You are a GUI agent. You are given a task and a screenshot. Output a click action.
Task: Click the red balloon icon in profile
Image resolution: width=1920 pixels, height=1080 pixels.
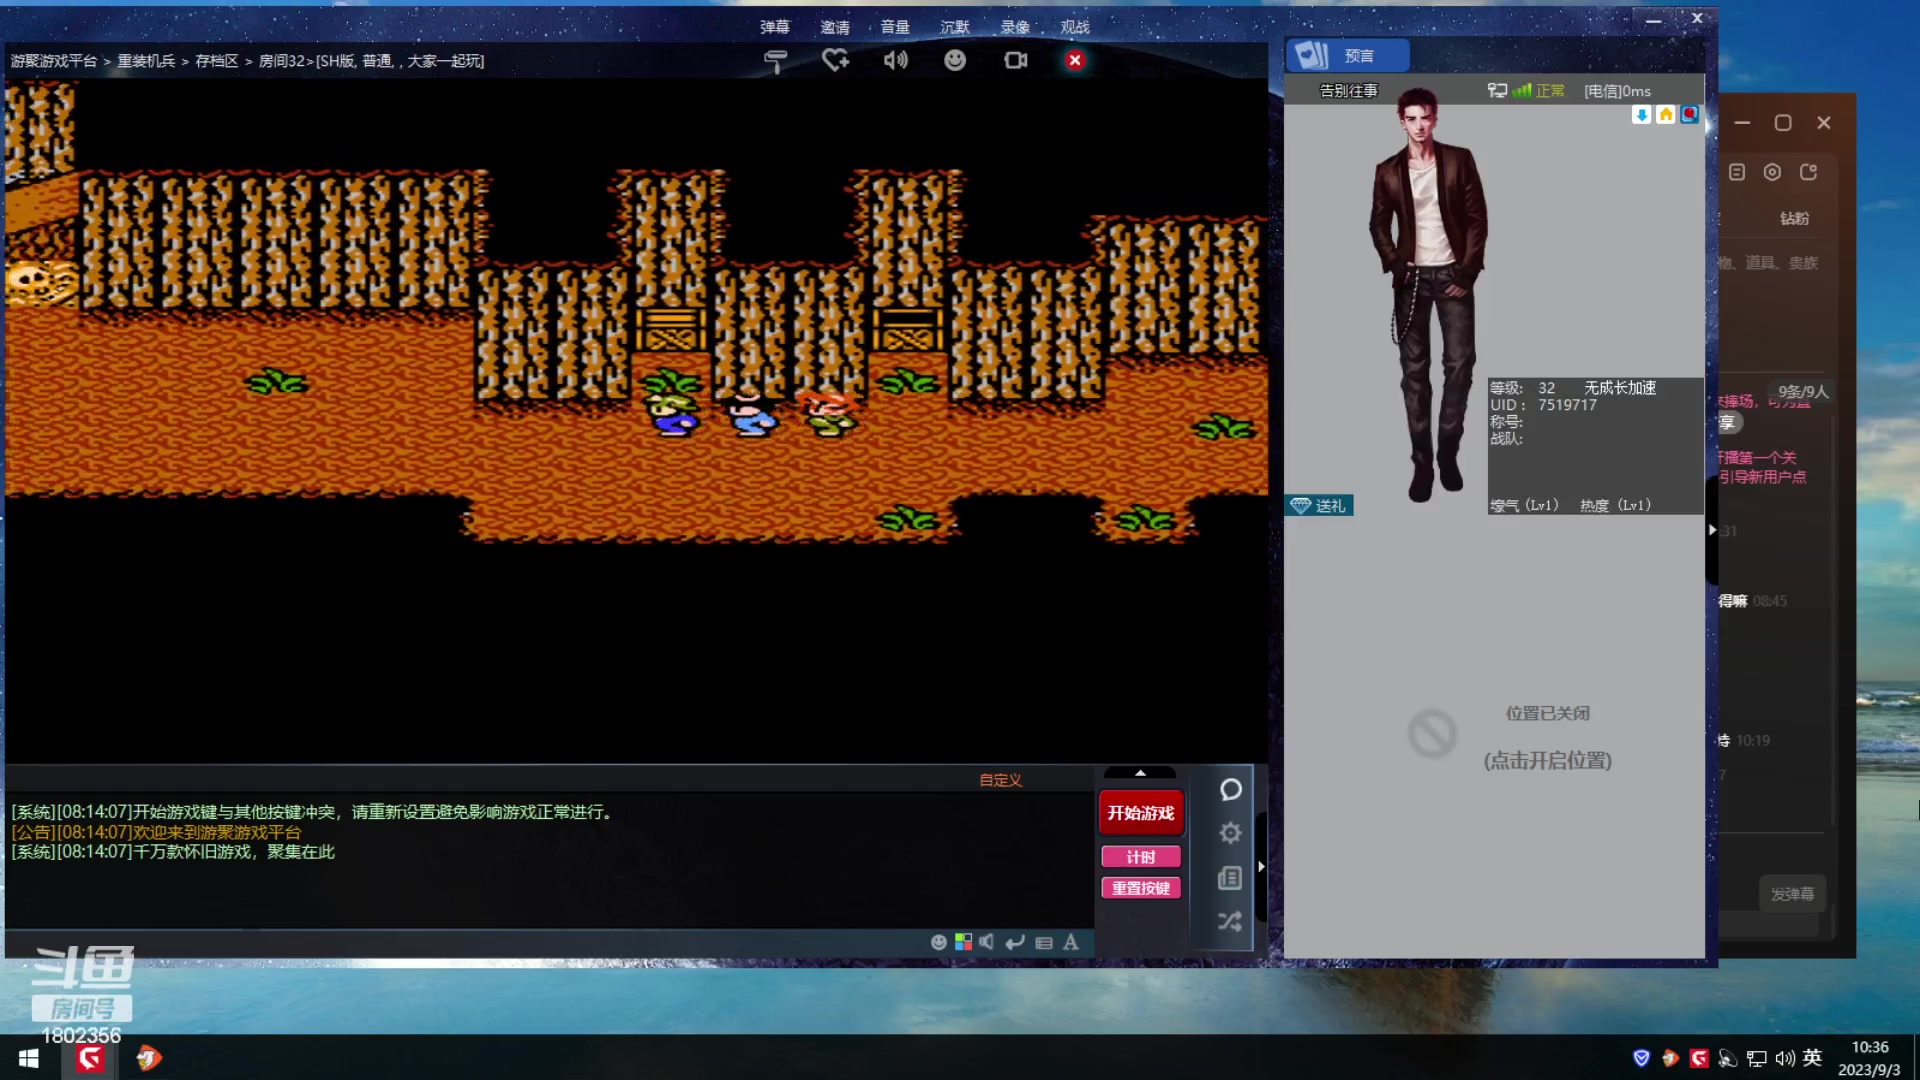(1689, 115)
